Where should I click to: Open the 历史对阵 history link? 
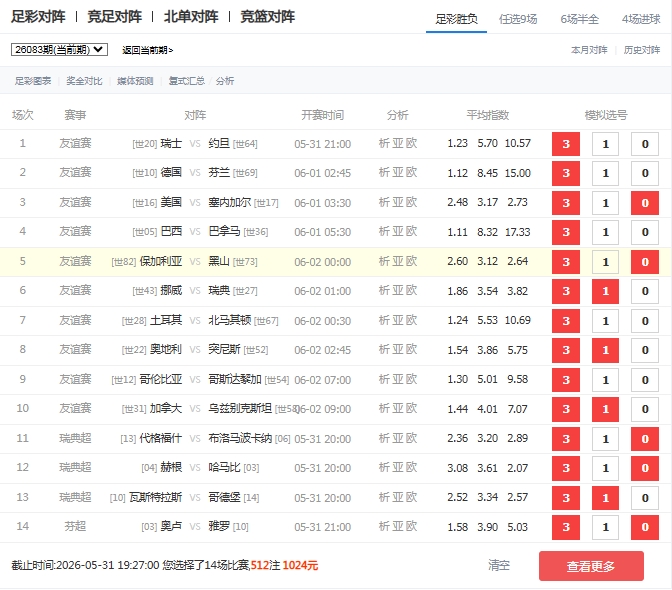coord(642,50)
